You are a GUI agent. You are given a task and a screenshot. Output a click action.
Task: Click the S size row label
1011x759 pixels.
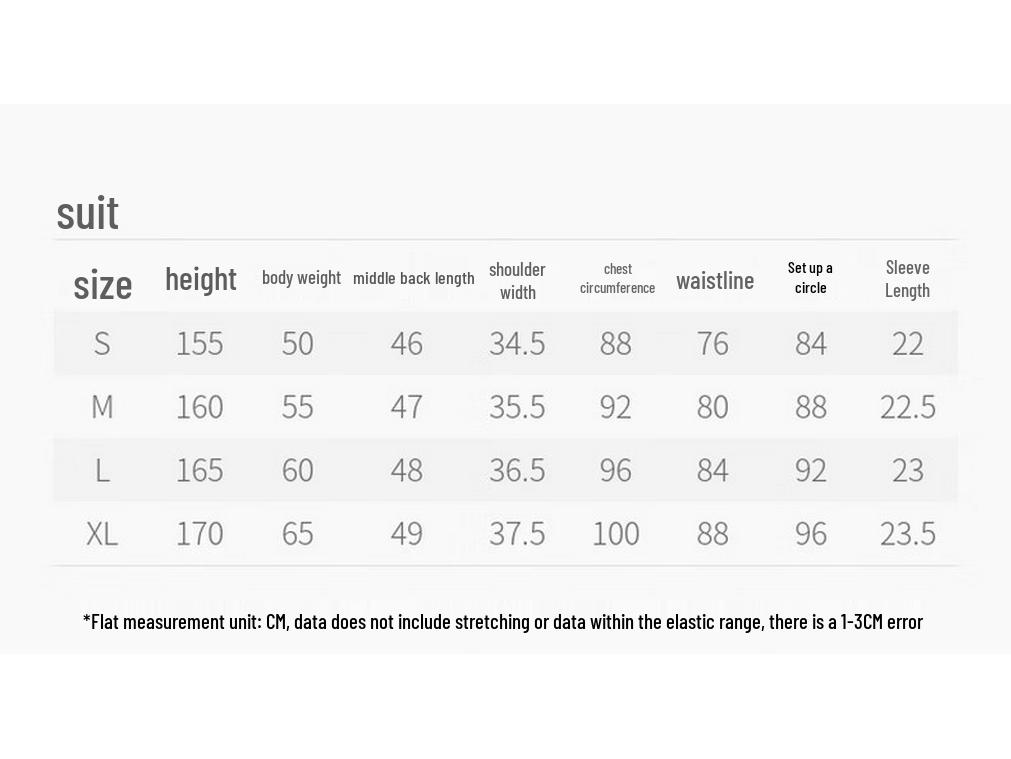pos(102,343)
